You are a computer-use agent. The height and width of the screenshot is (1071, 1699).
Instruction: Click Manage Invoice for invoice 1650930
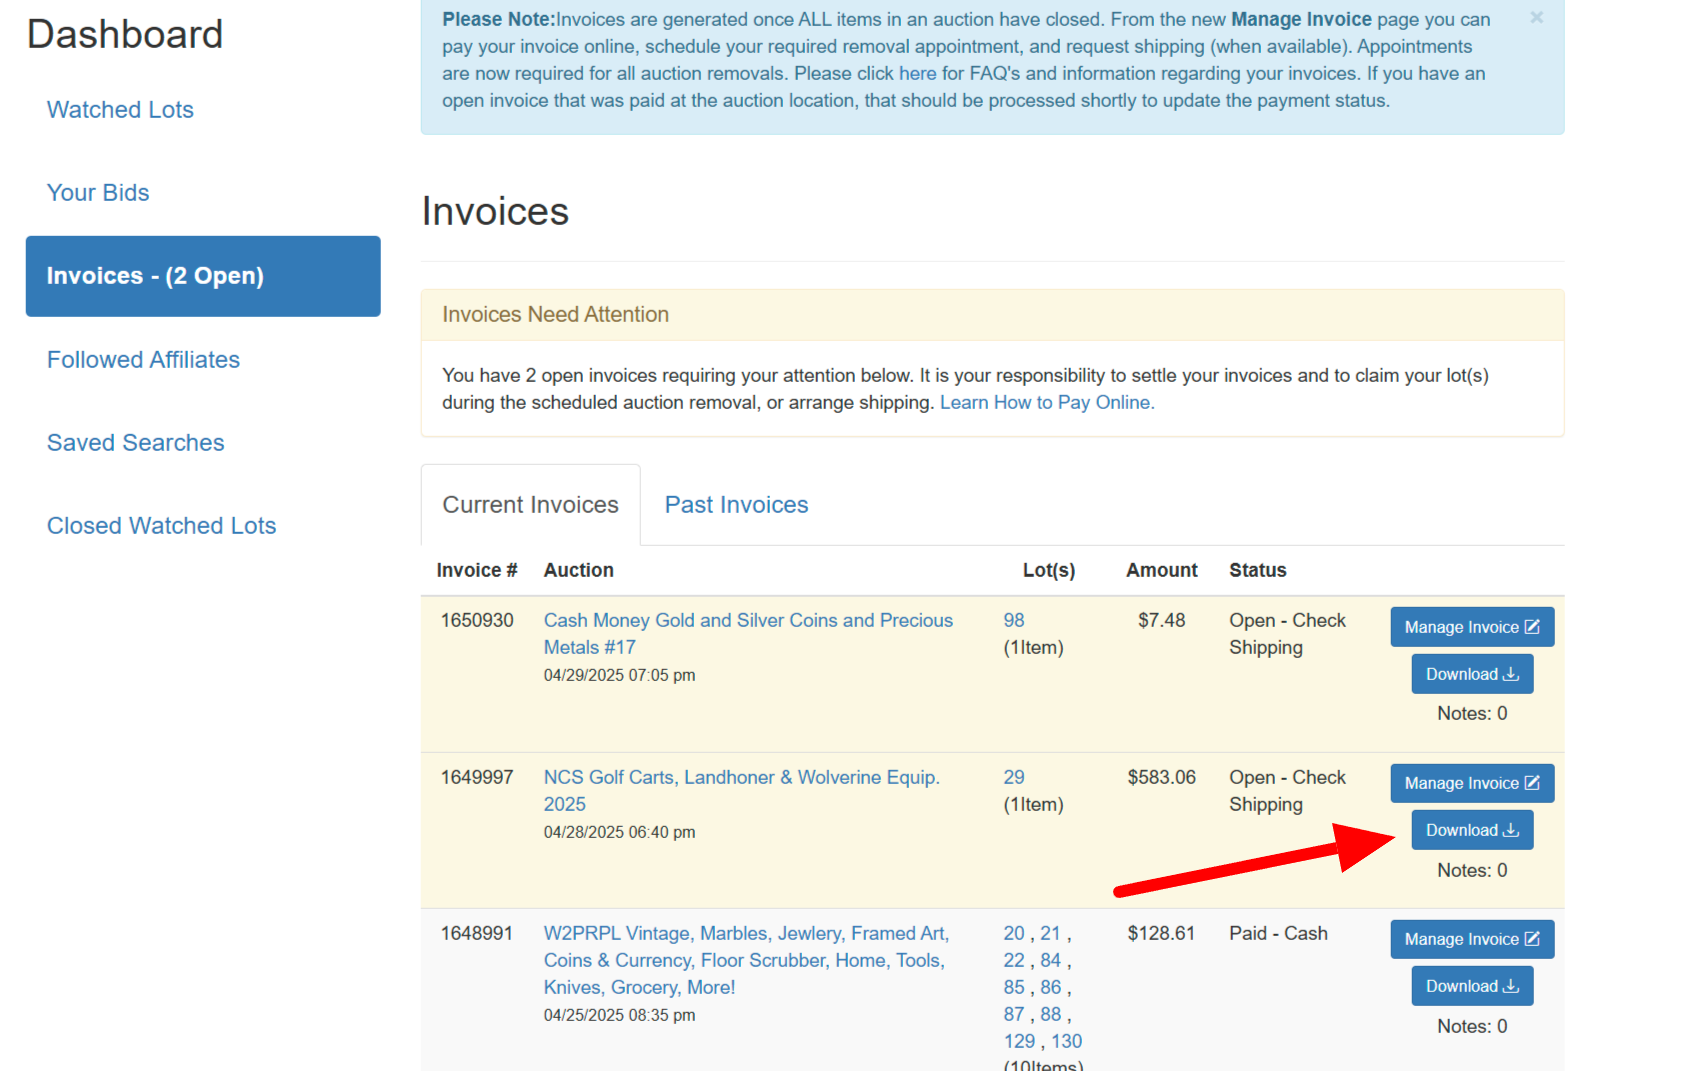pos(1471,627)
